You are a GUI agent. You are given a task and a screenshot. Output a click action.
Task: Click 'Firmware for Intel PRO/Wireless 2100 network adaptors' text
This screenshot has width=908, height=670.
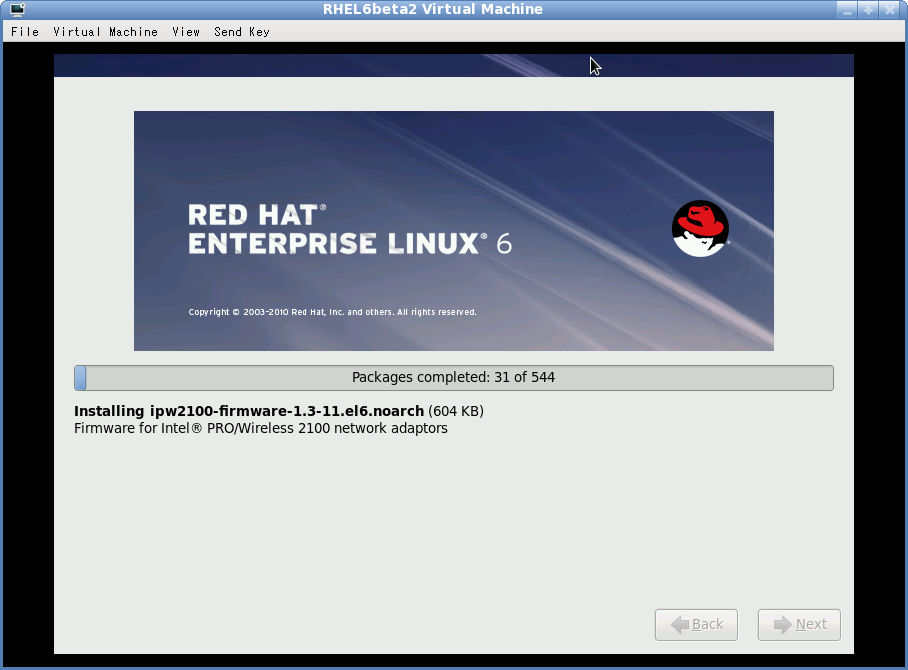261,429
